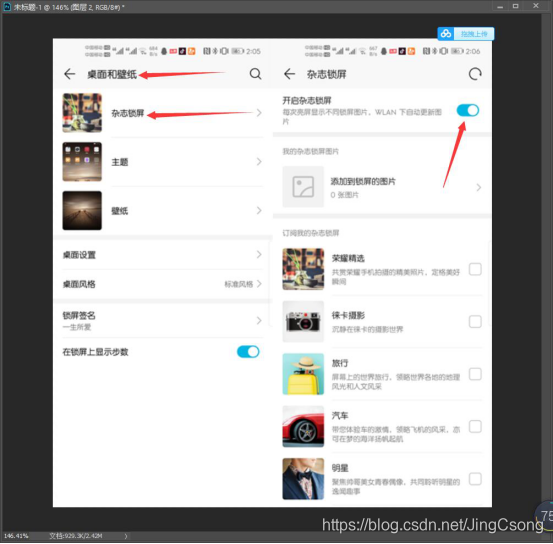The height and width of the screenshot is (544, 553).
Task: Toggle the 开启杂志锁屏 switch
Action: (x=468, y=110)
